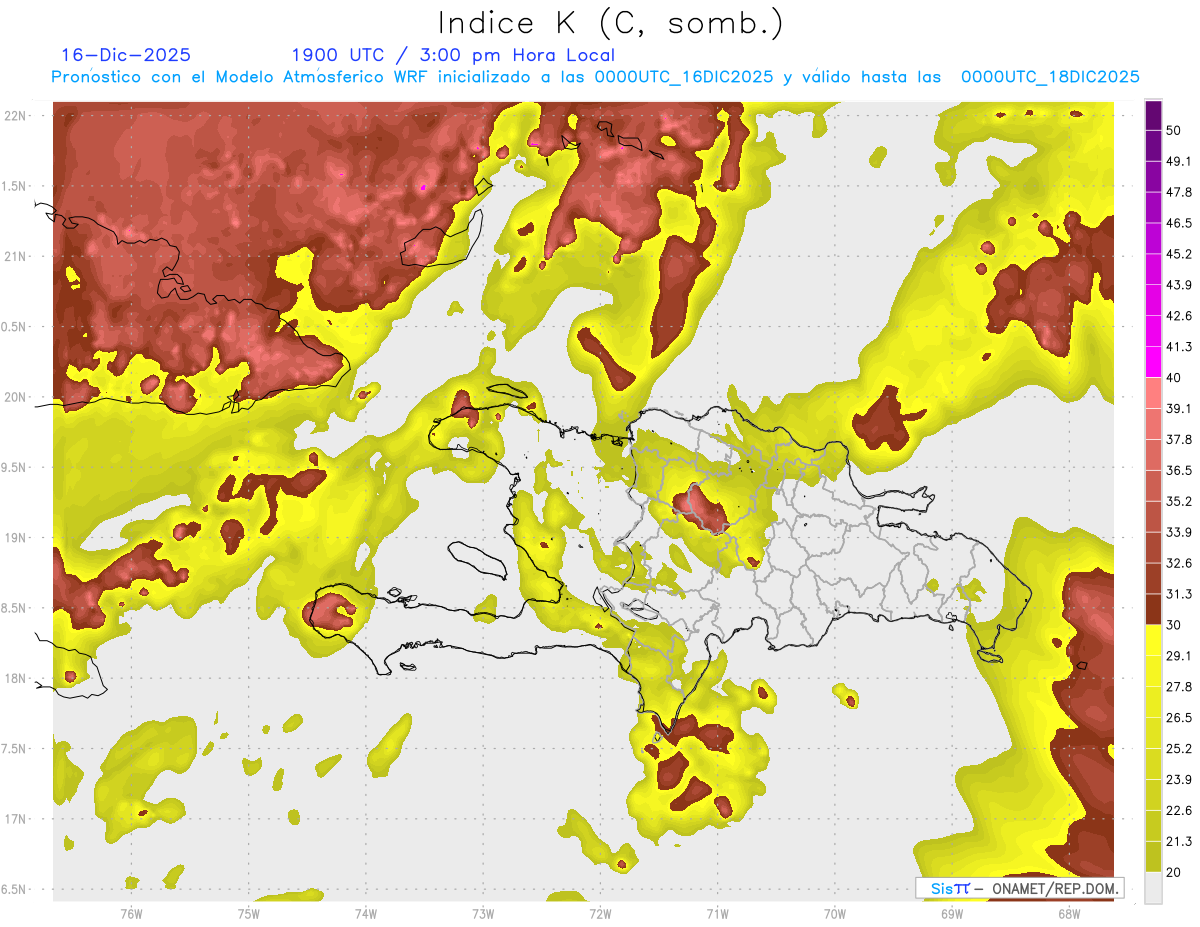The height and width of the screenshot is (927, 1200).
Task: Select the colorbar value "33.9"
Action: tap(1178, 532)
